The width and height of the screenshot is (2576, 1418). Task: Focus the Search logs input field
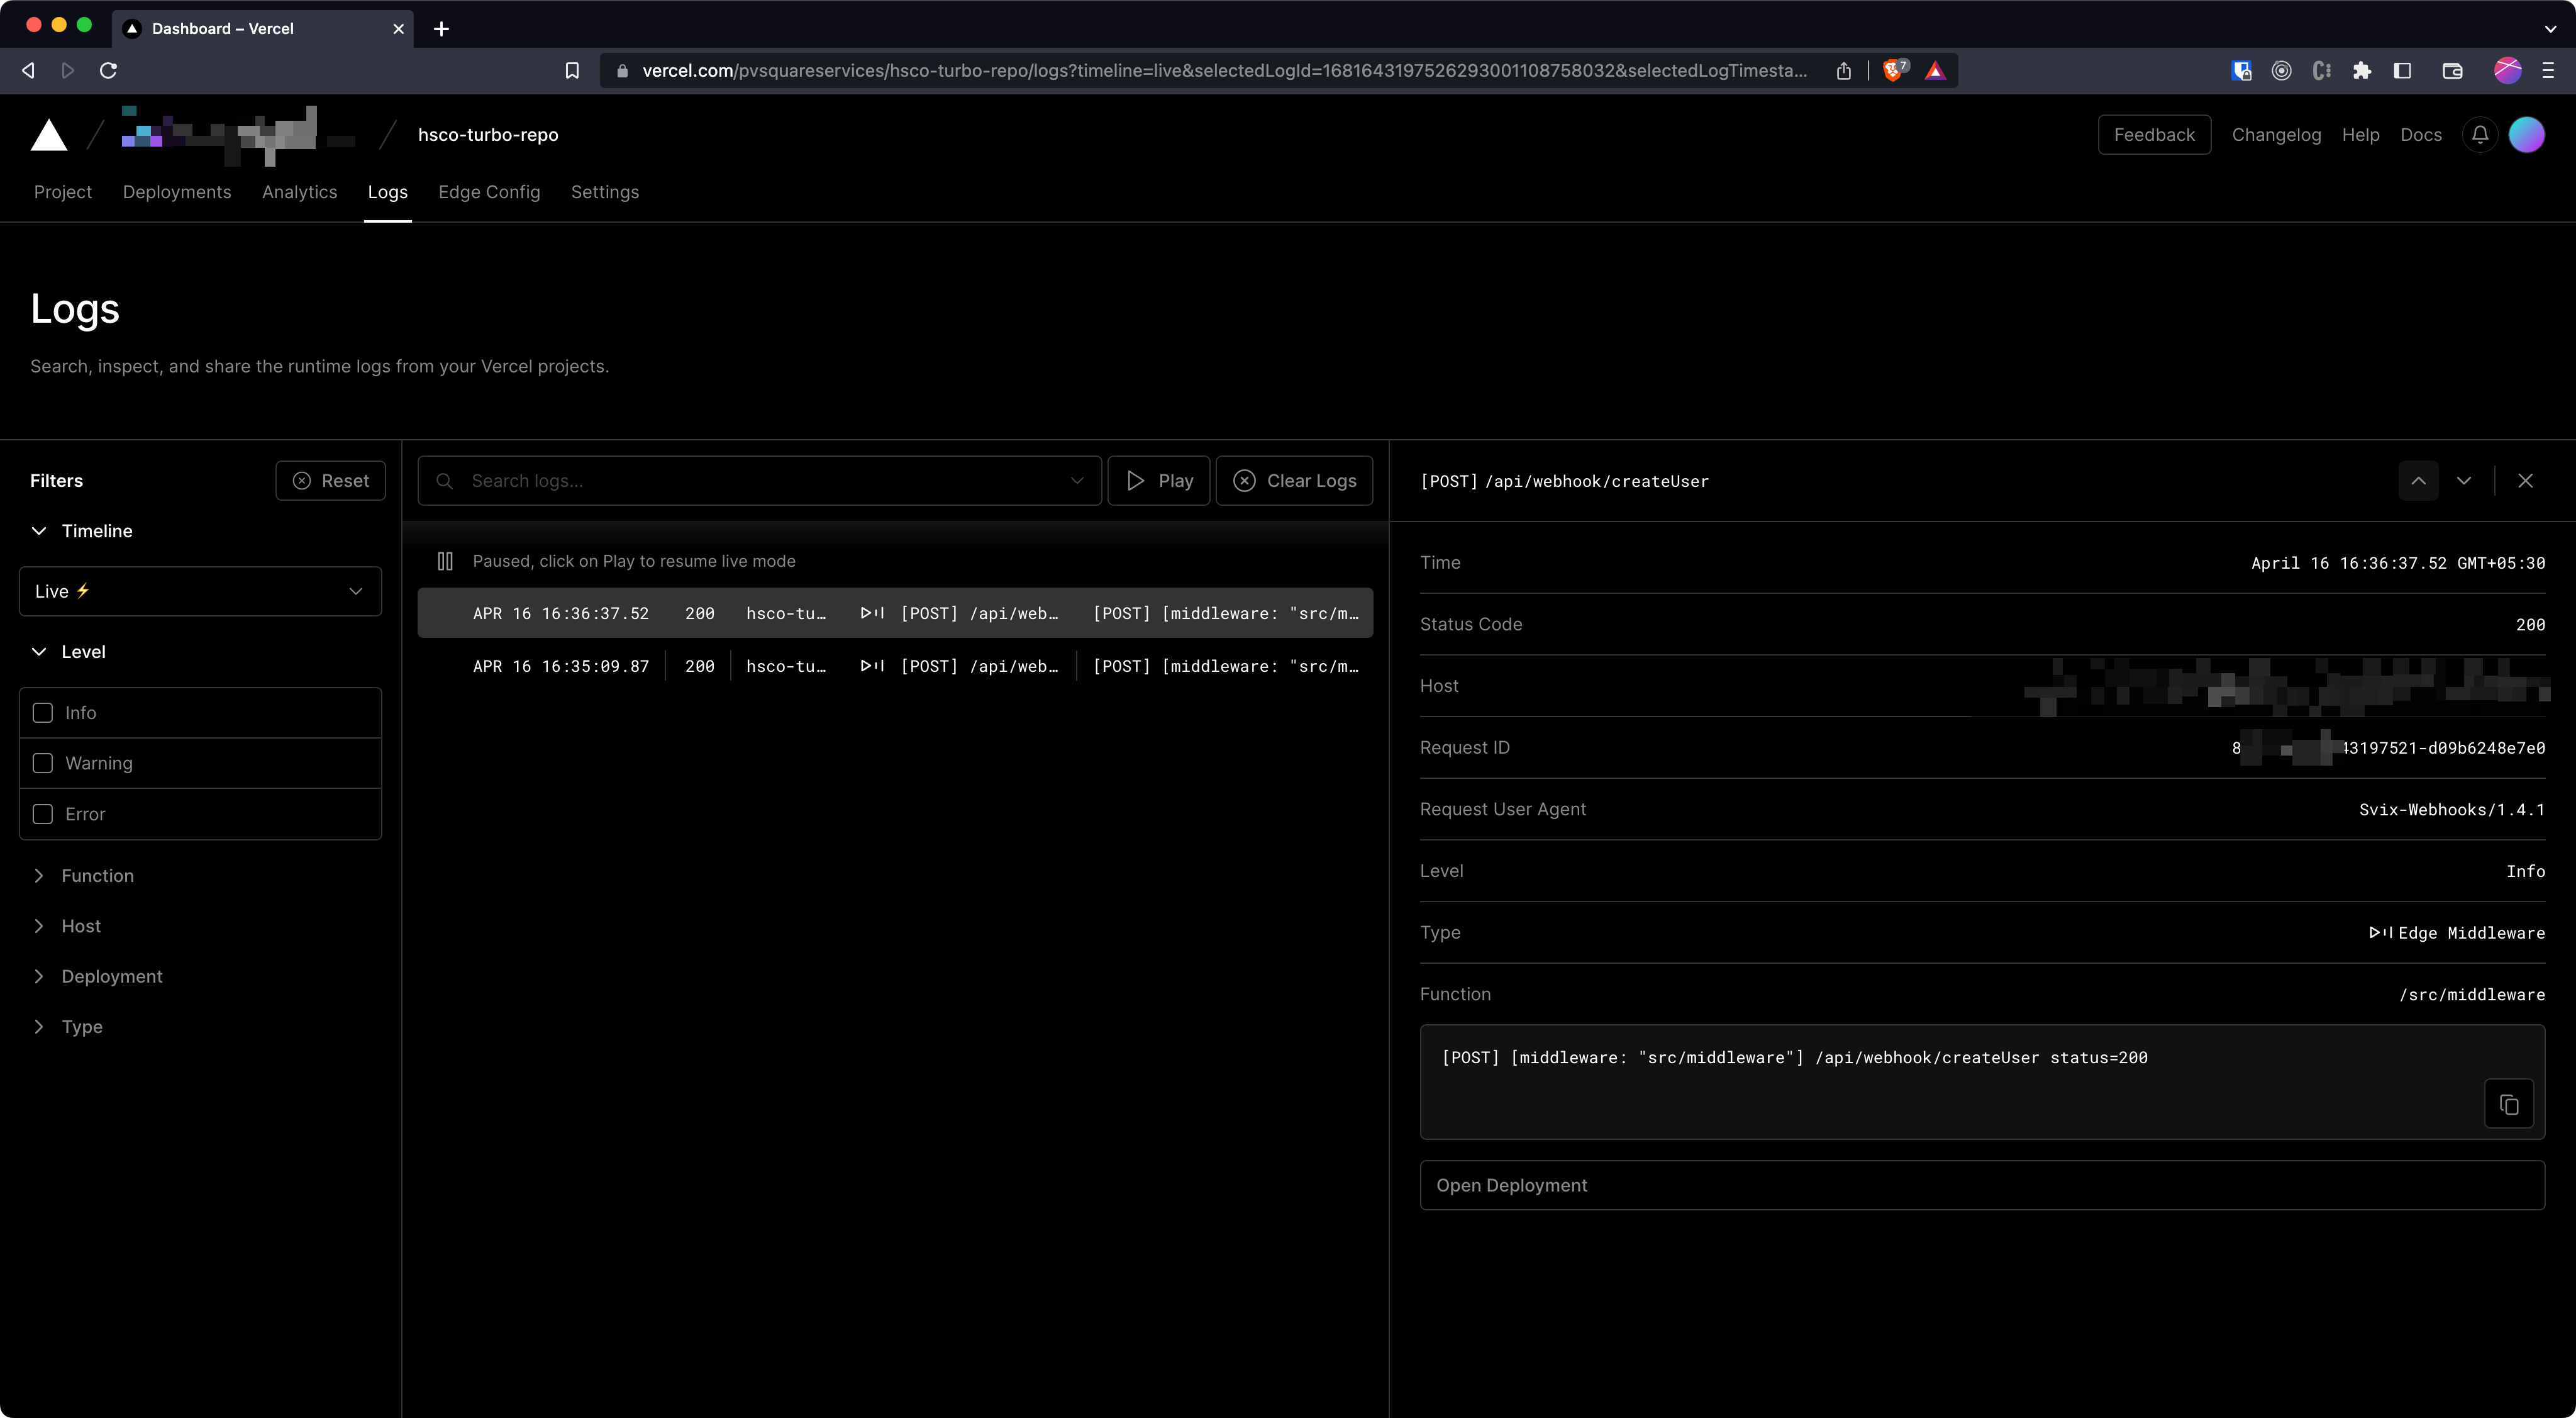pos(760,481)
